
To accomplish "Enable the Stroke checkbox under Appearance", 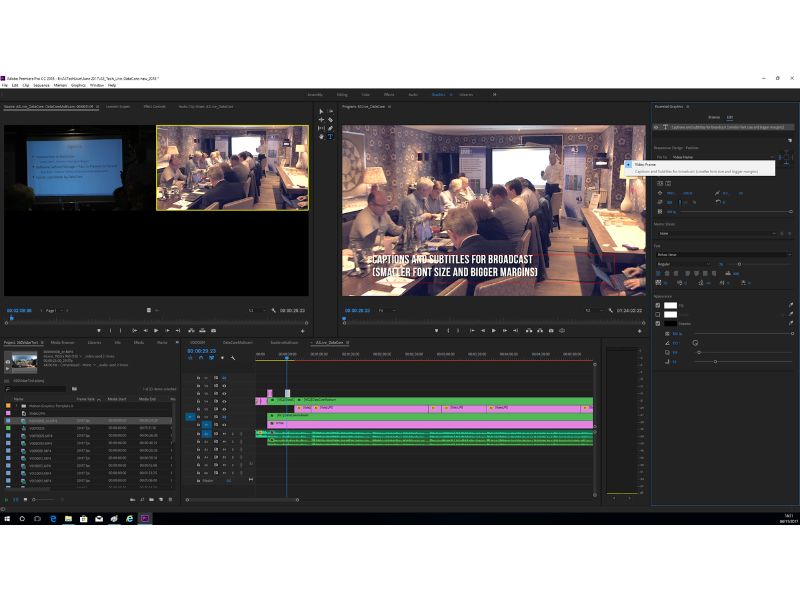I will (658, 314).
